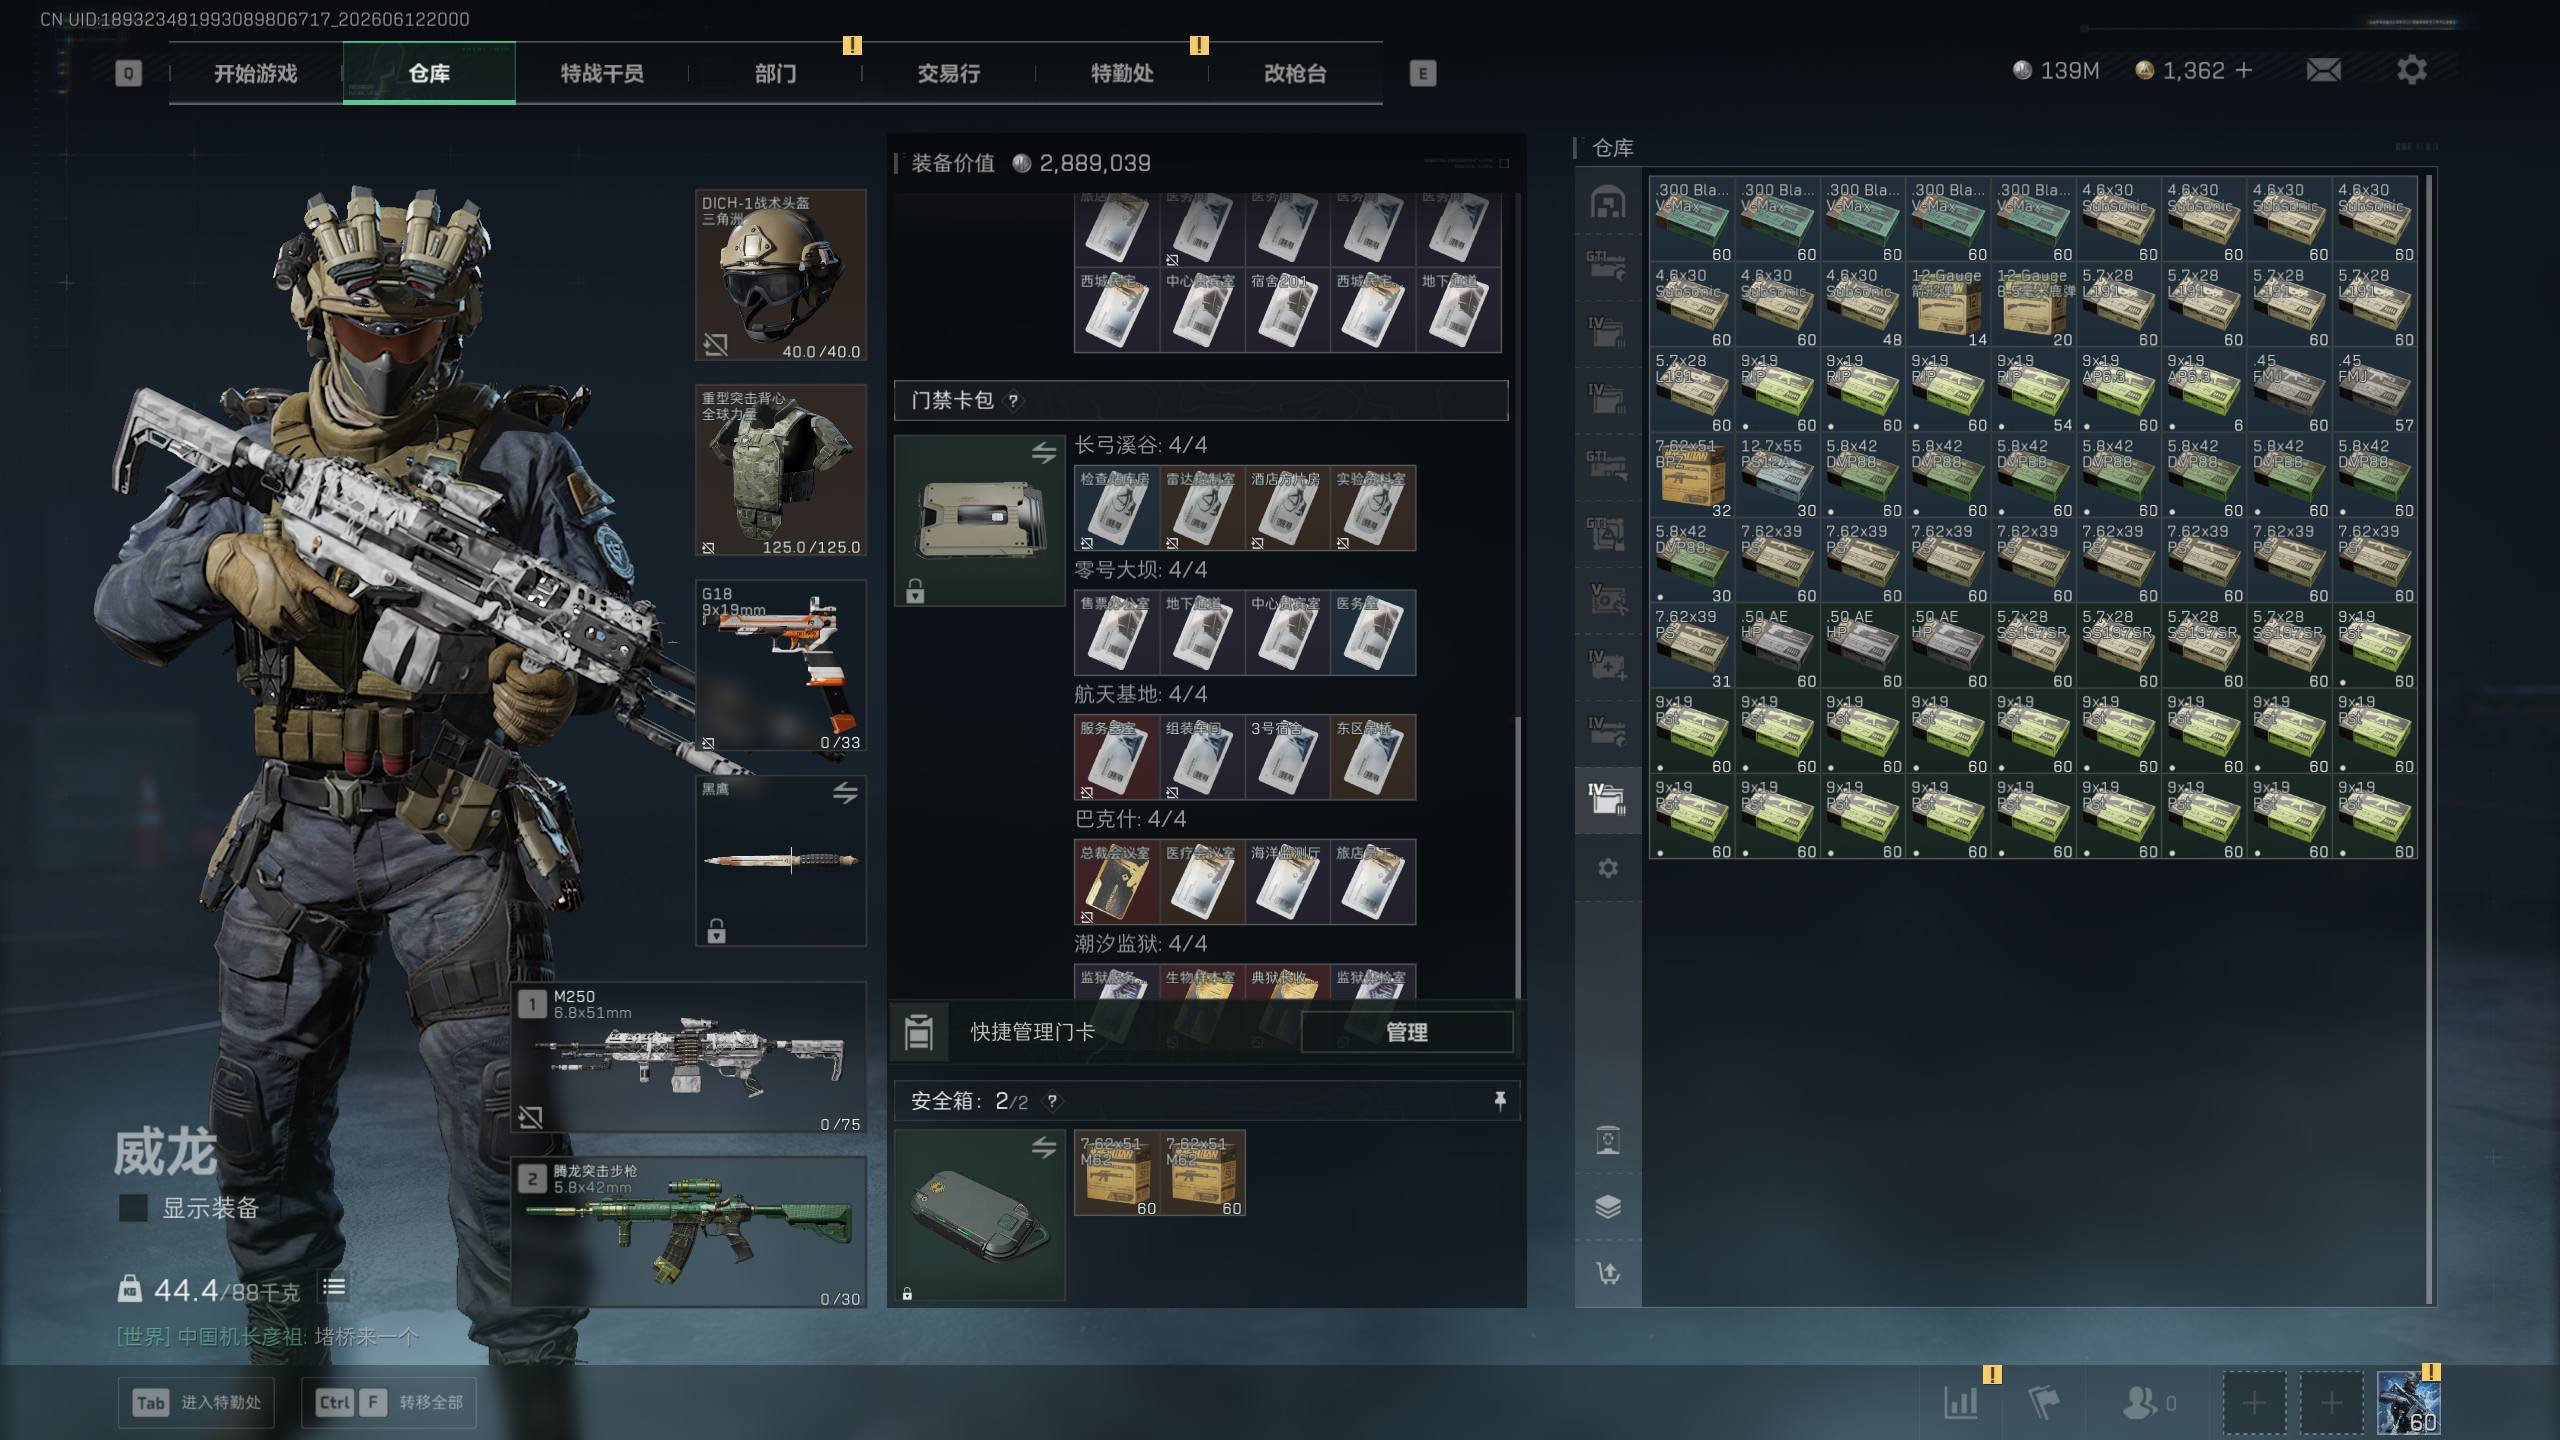Screen dimensions: 2560x1440
Task: Click the player avatar showing level 60
Action: click(x=2408, y=1402)
